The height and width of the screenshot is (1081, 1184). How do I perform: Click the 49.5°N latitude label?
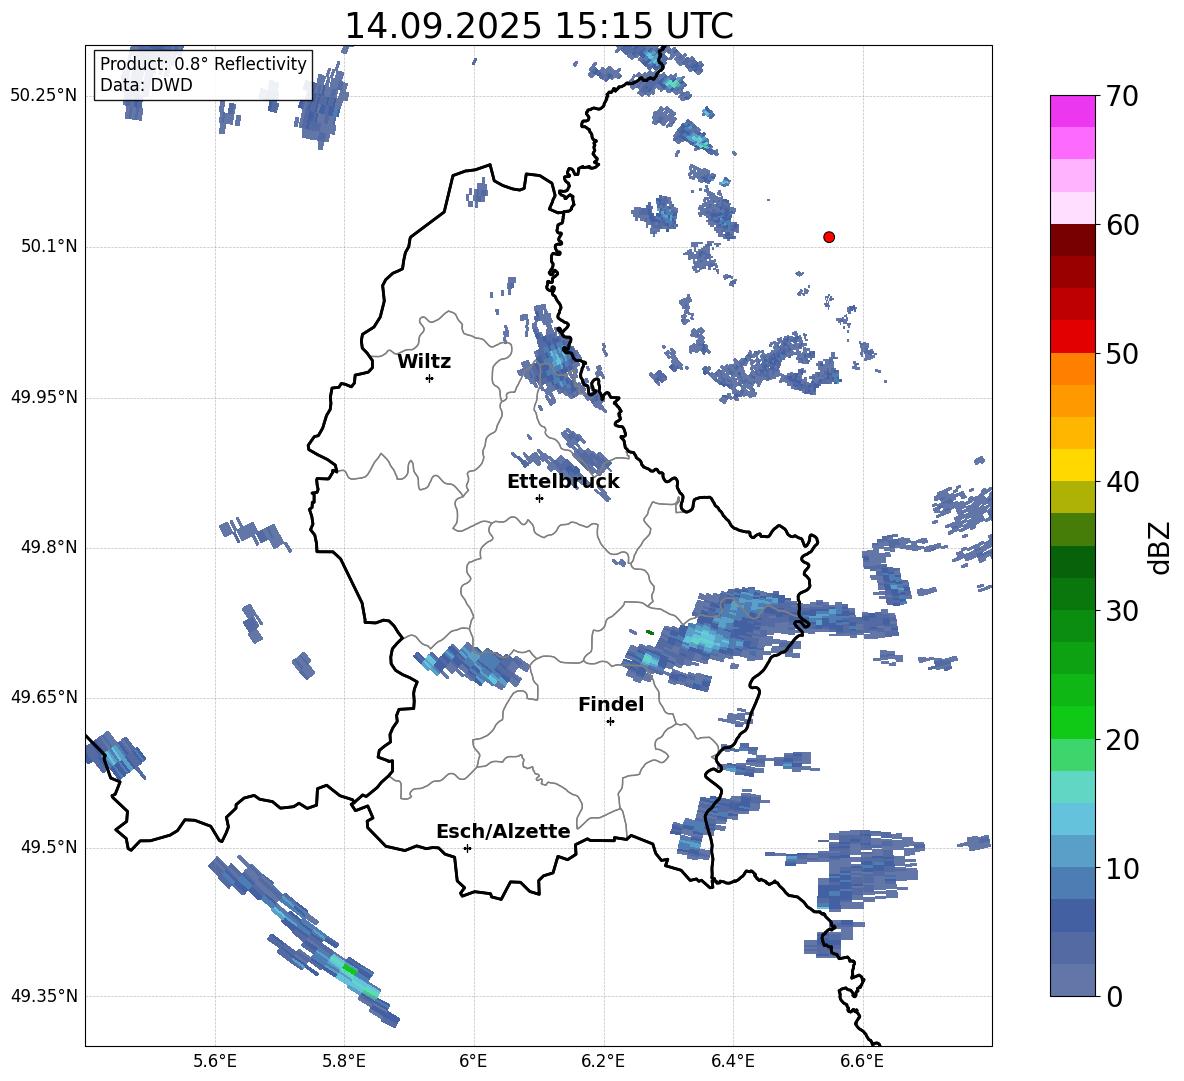coord(50,847)
